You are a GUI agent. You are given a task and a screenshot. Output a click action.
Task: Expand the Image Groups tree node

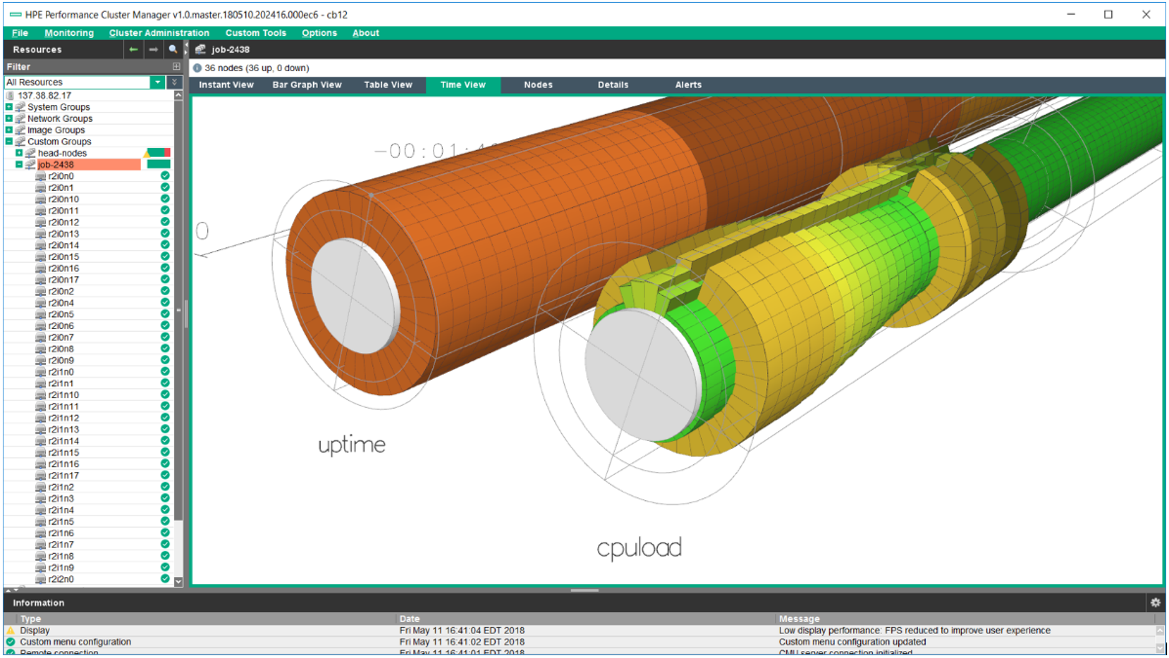(9, 130)
